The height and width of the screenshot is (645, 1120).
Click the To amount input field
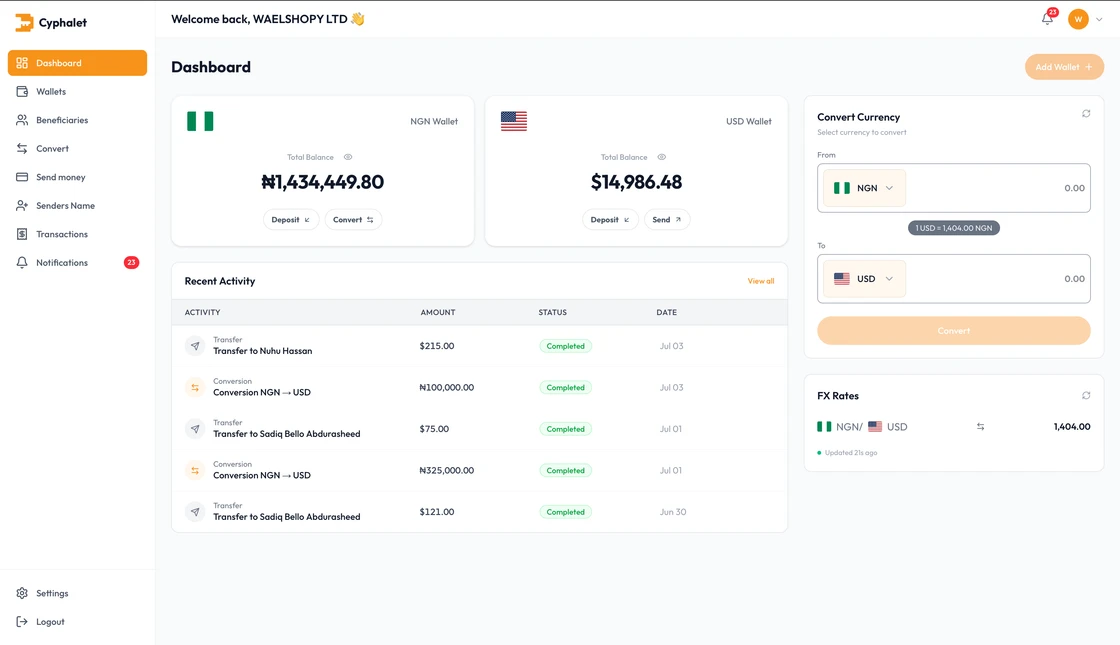(999, 279)
